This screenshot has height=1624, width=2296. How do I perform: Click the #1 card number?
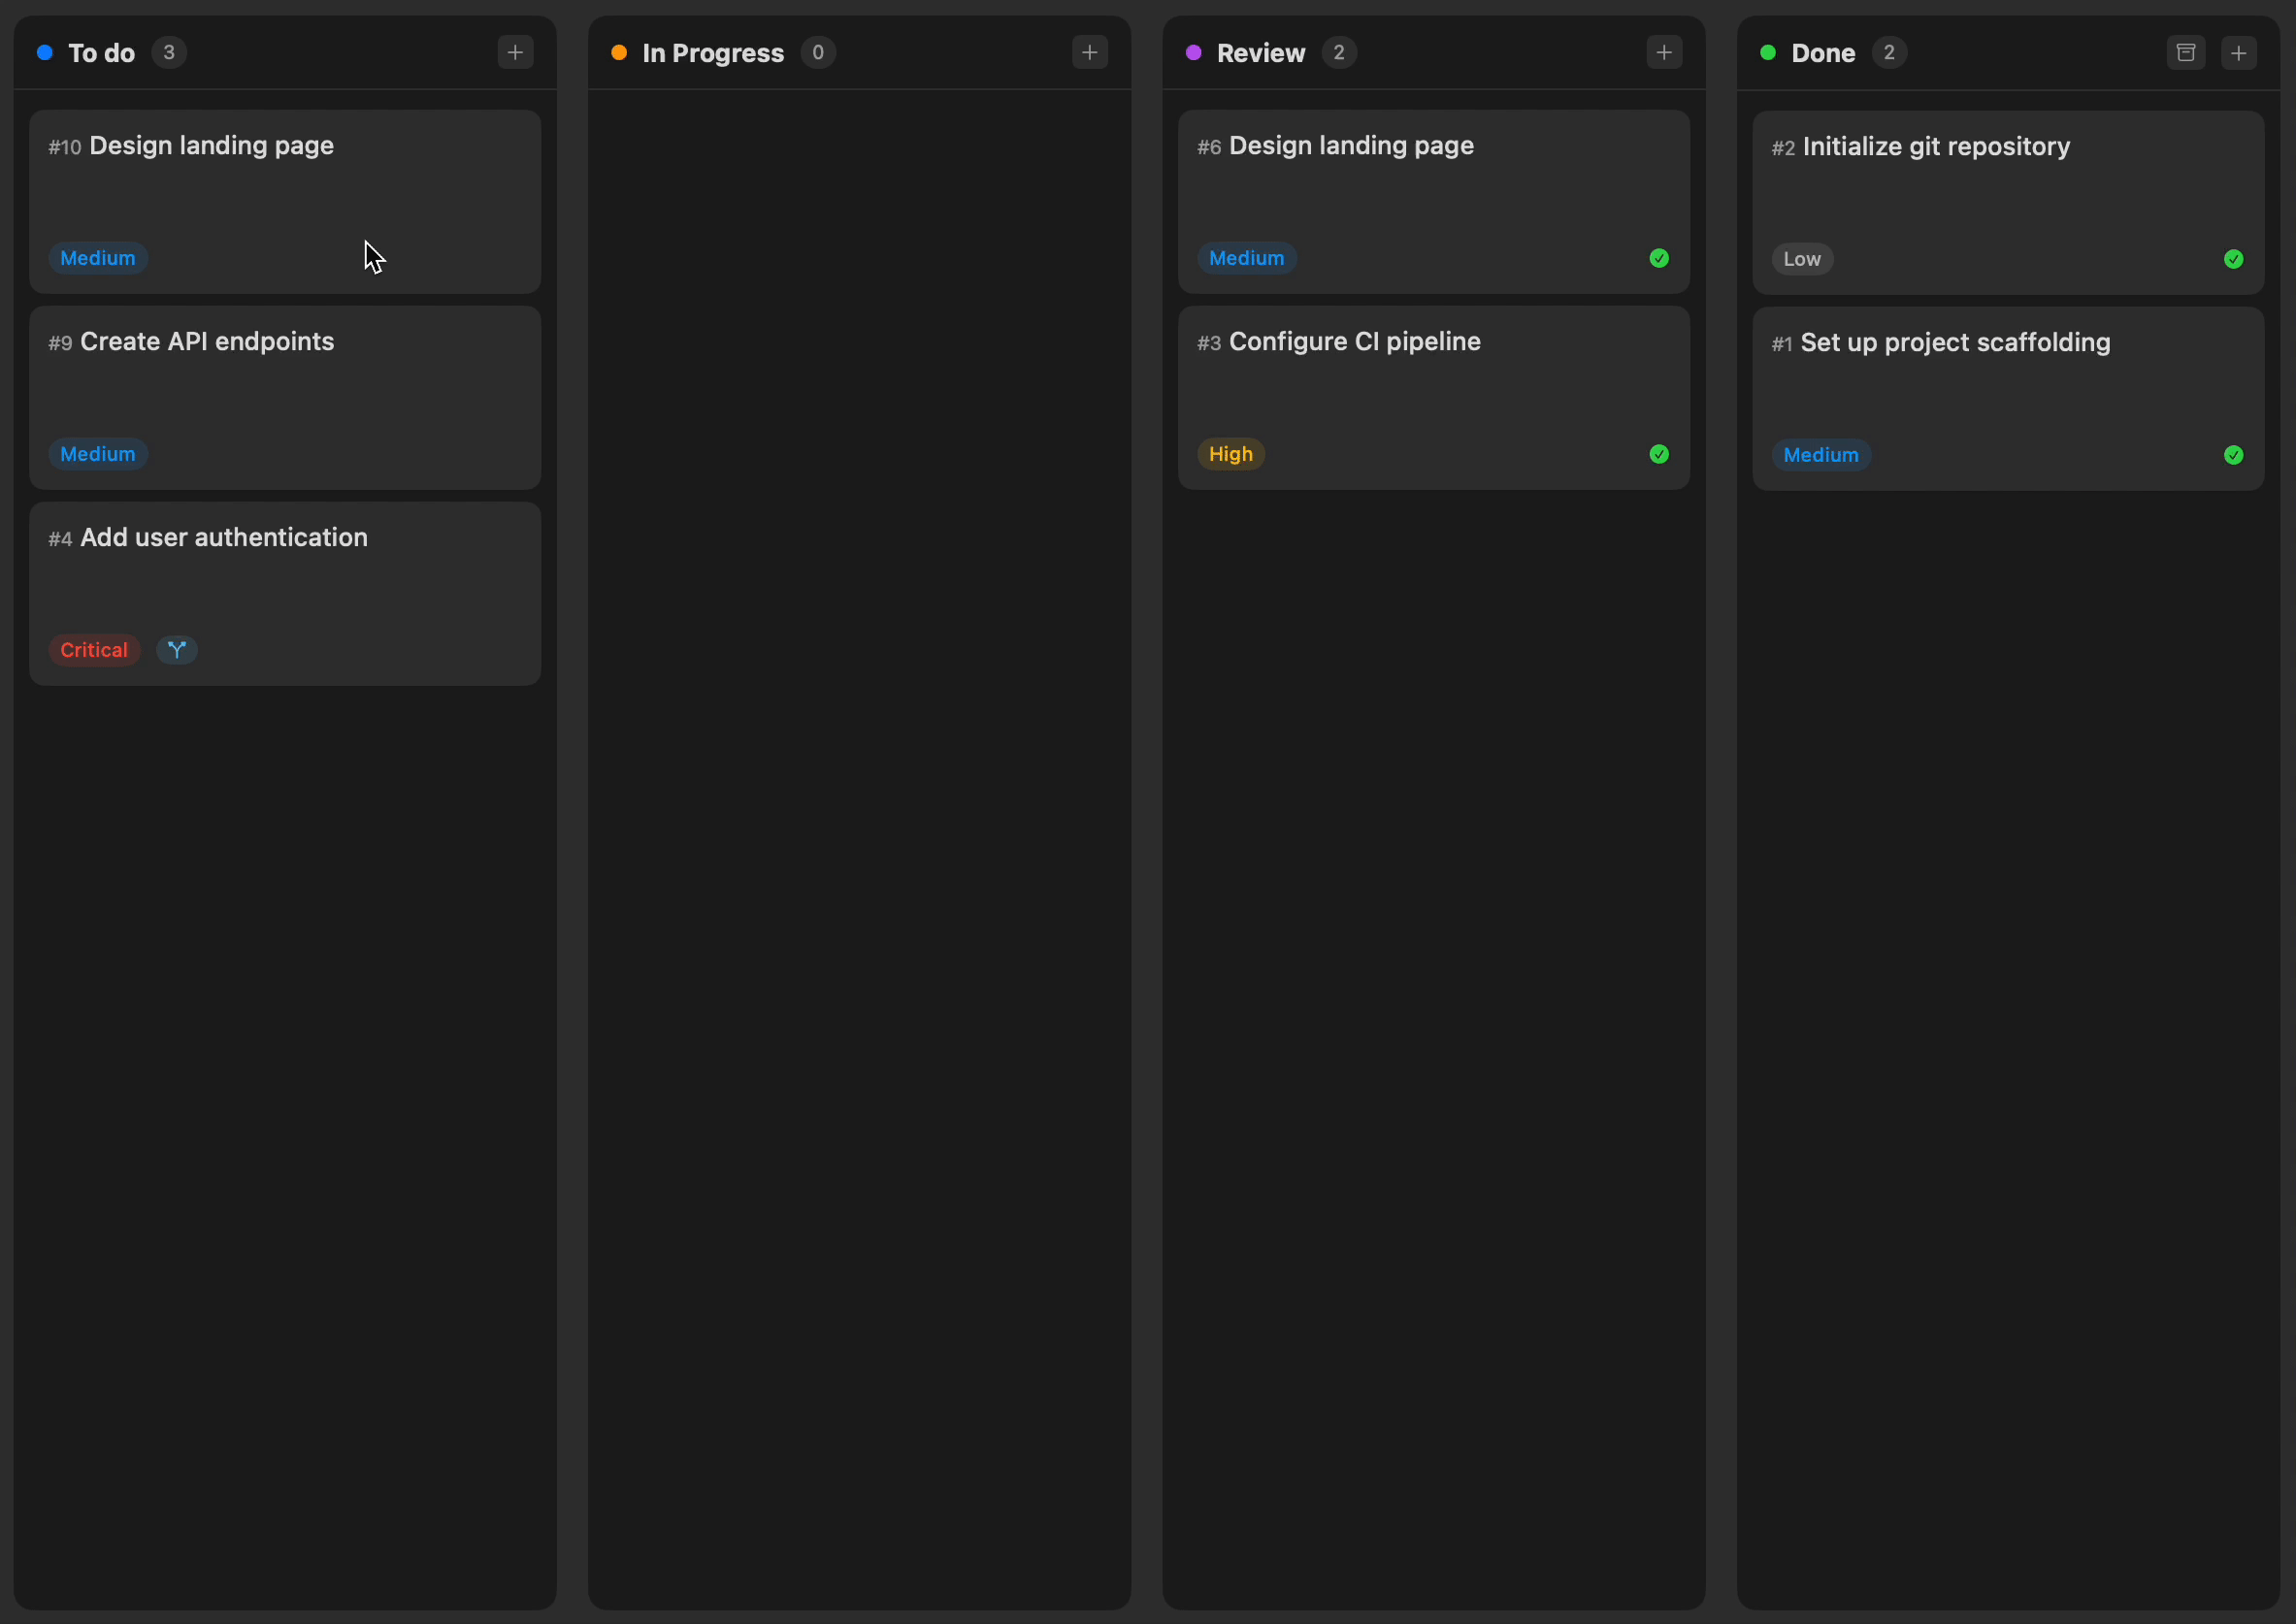(1782, 344)
